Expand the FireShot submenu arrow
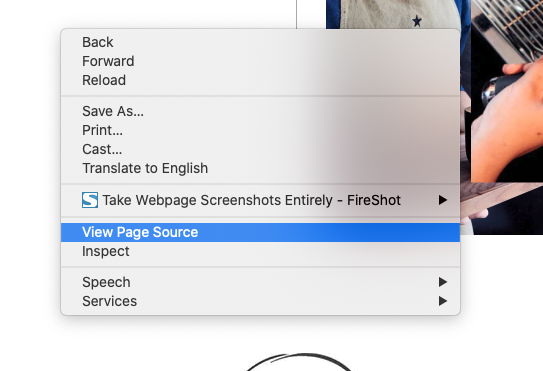543x371 pixels. [x=442, y=200]
